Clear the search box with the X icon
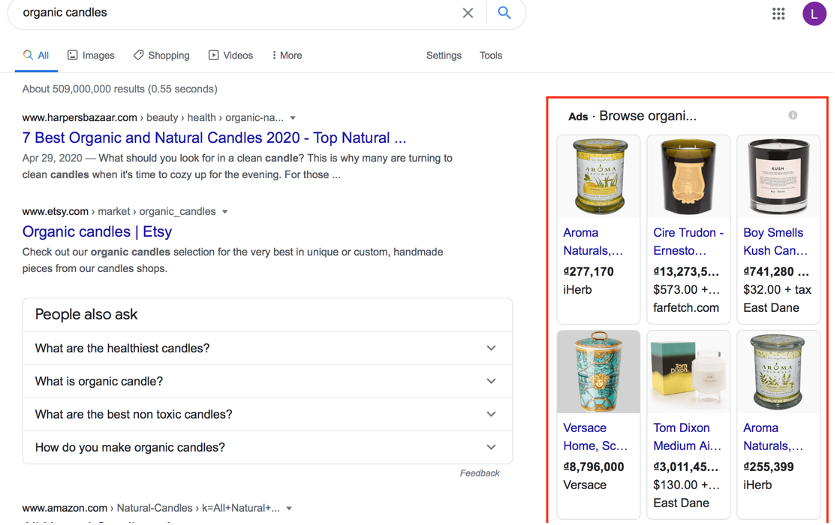 [468, 13]
